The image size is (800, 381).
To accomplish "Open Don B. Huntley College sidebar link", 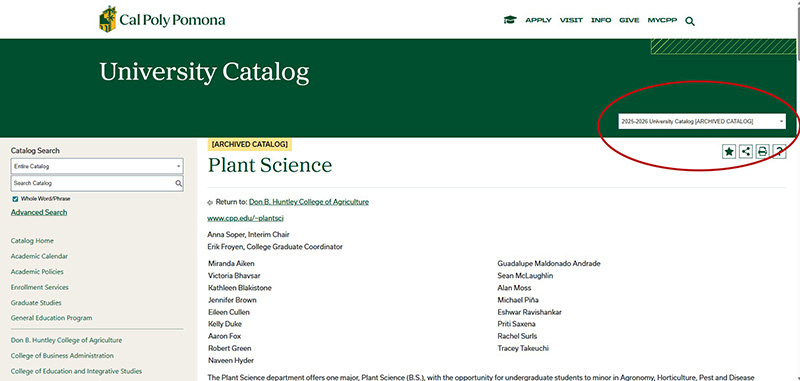I will [66, 340].
